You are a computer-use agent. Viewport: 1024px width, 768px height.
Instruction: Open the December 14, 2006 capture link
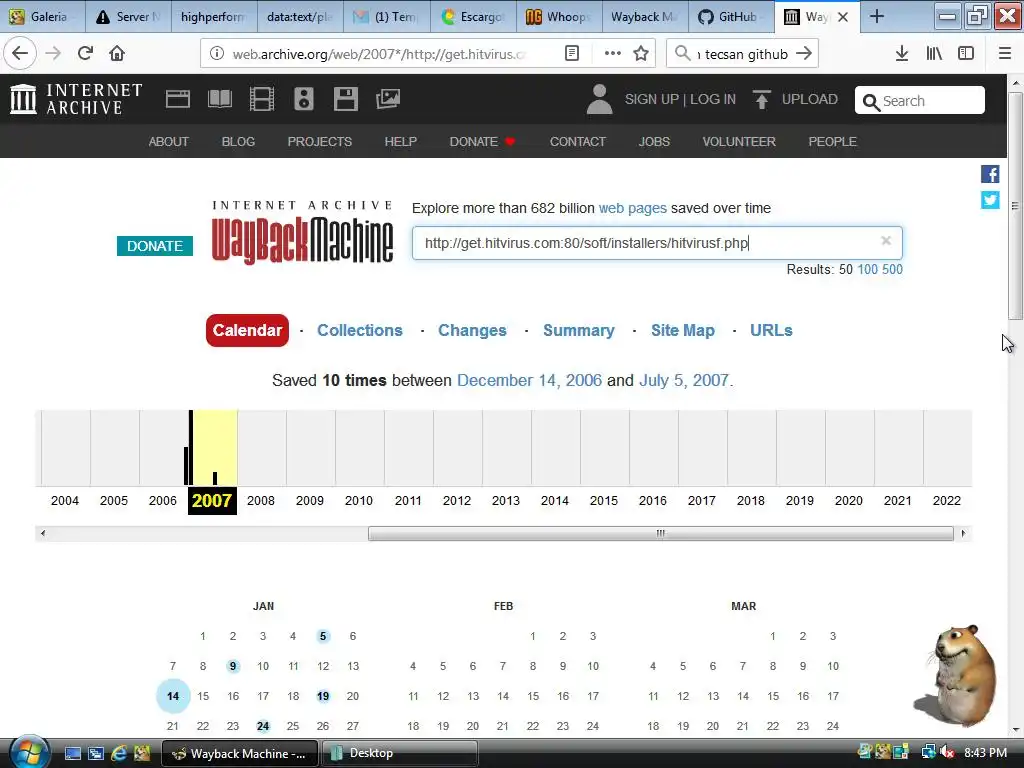[x=529, y=380]
